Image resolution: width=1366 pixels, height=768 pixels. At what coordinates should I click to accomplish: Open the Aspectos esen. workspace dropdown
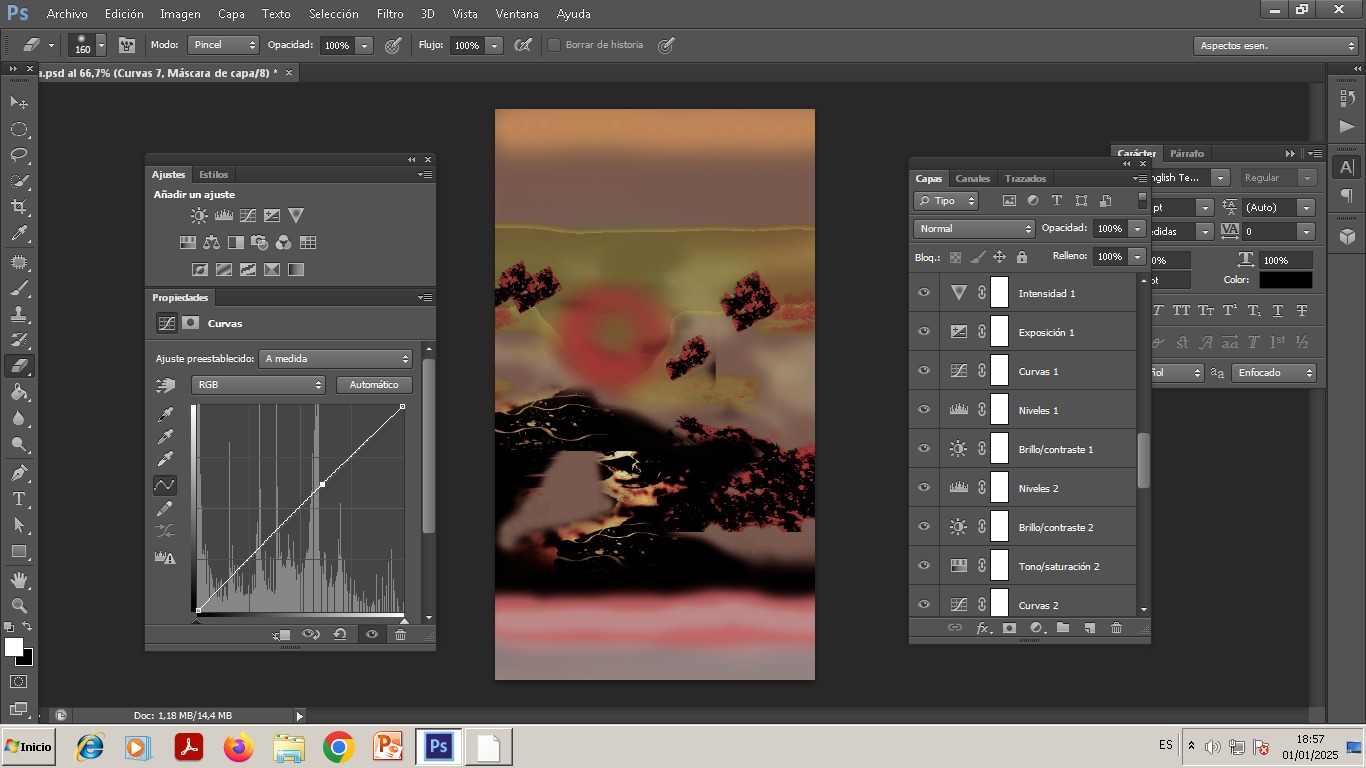(x=1275, y=46)
